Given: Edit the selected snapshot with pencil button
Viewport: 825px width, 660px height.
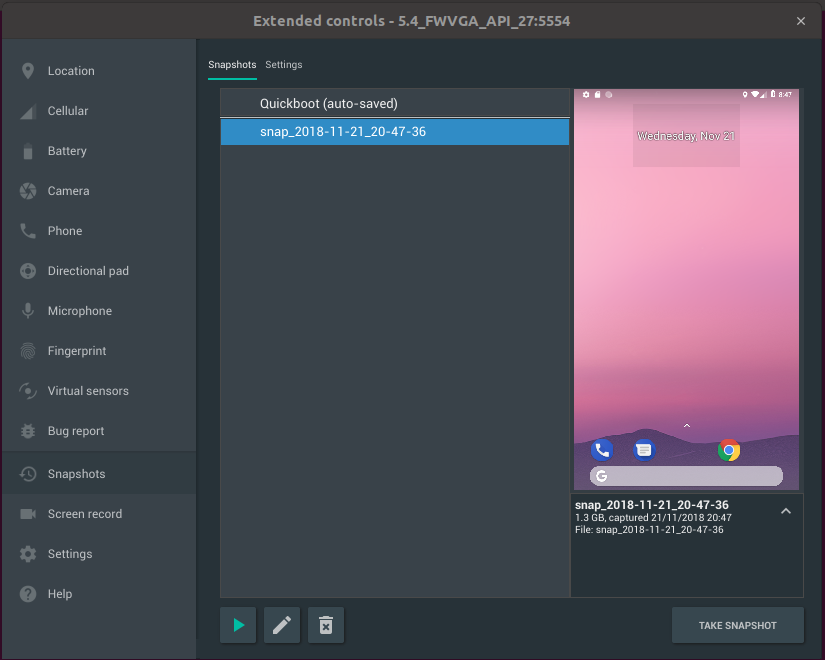Looking at the screenshot, I should point(281,625).
